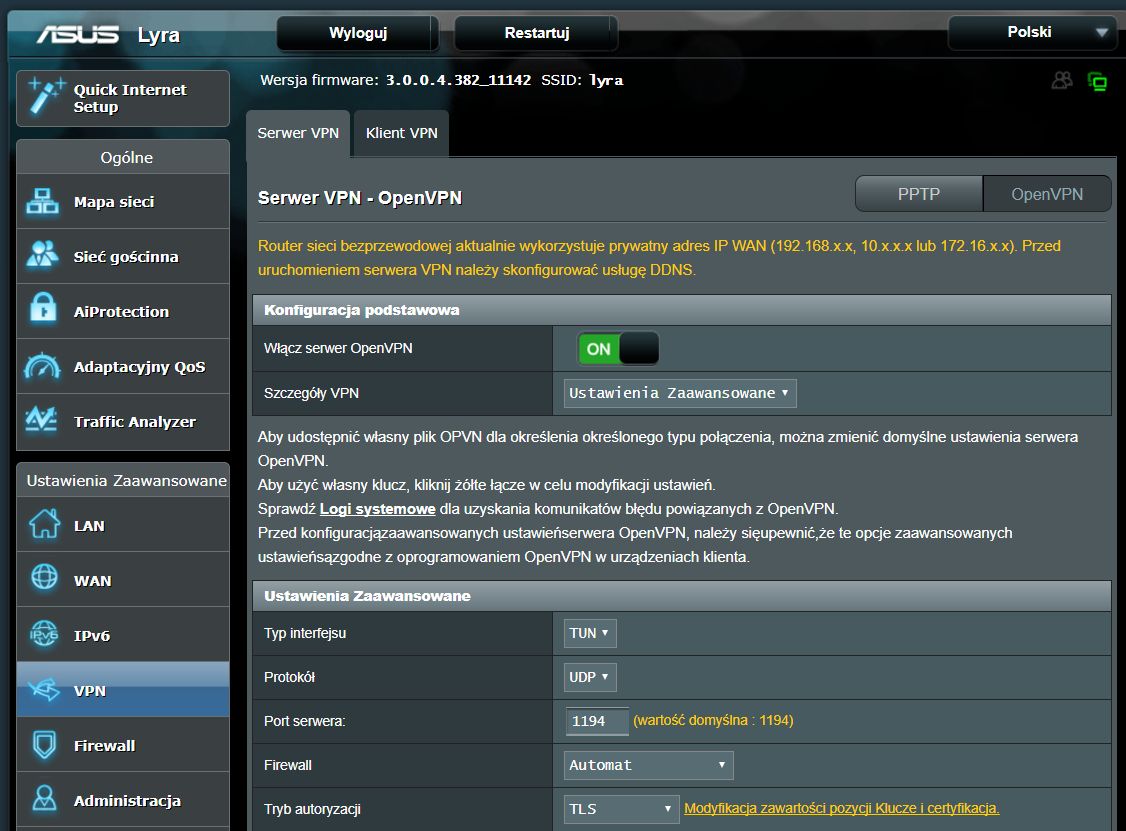Screen dimensions: 1126x831
Task: Turn off the OpenVPN server switch
Action: [x=618, y=349]
